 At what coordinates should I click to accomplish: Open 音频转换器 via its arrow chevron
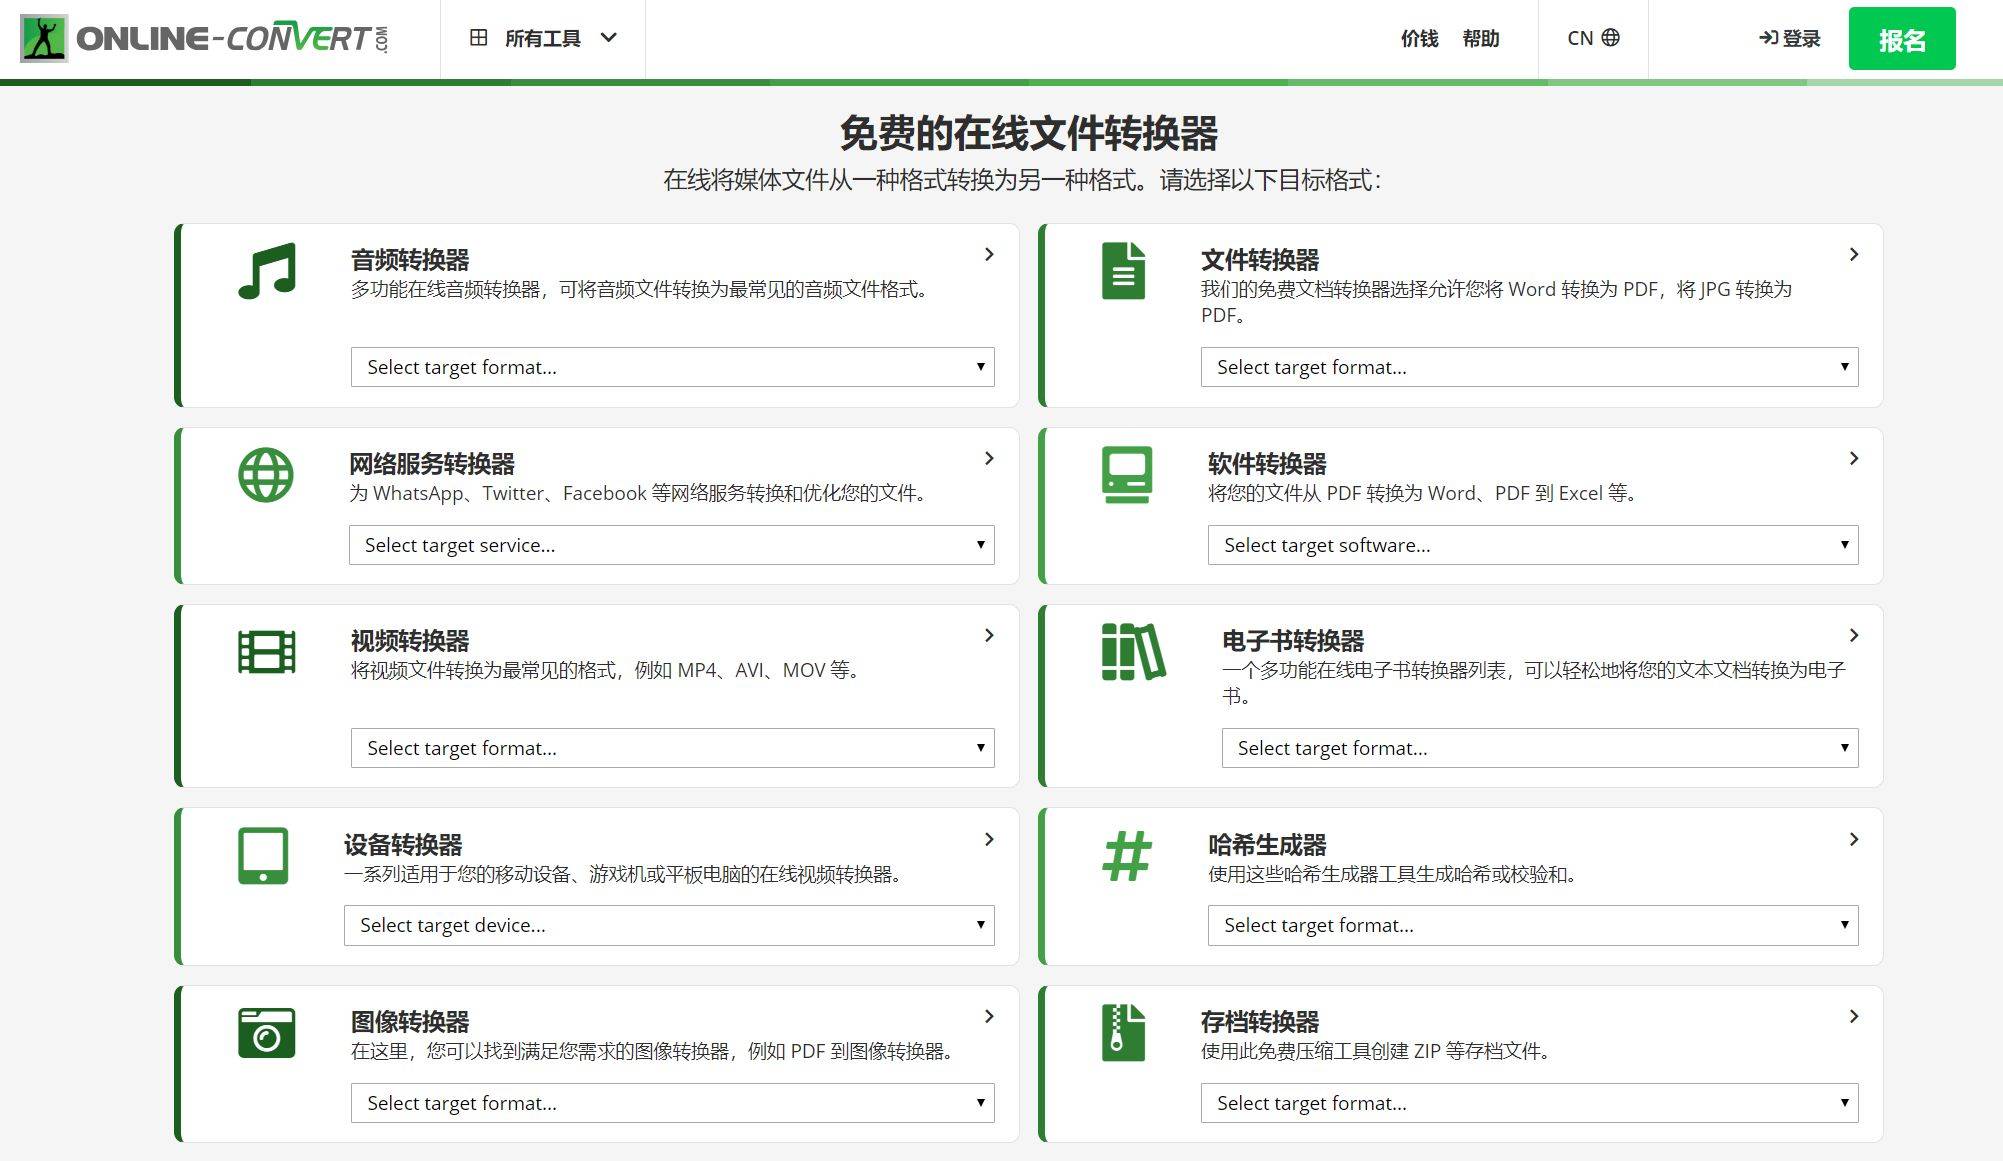(x=989, y=254)
